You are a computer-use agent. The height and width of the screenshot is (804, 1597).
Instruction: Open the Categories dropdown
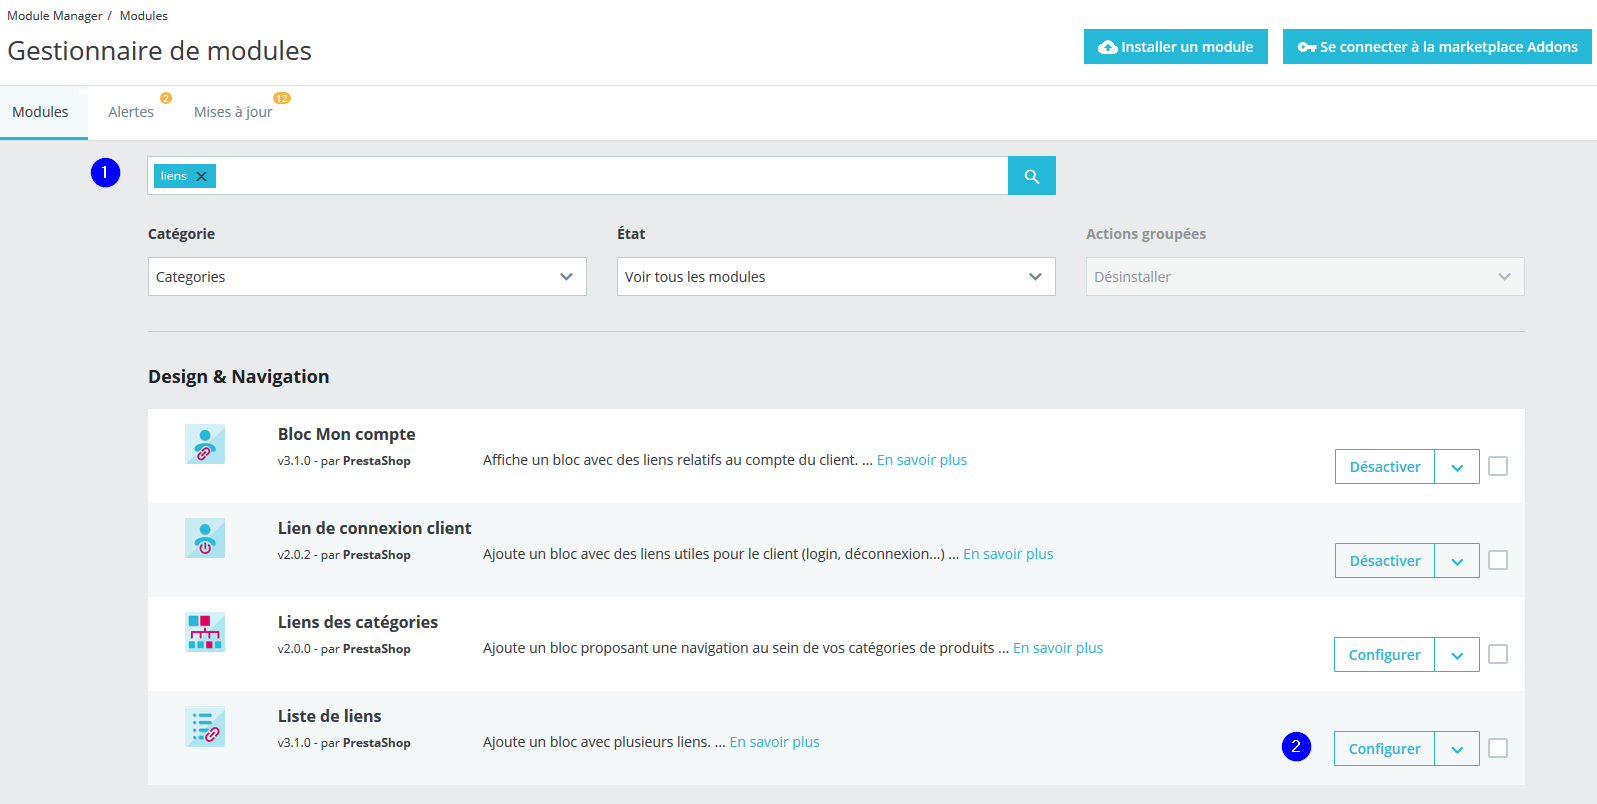tap(367, 277)
